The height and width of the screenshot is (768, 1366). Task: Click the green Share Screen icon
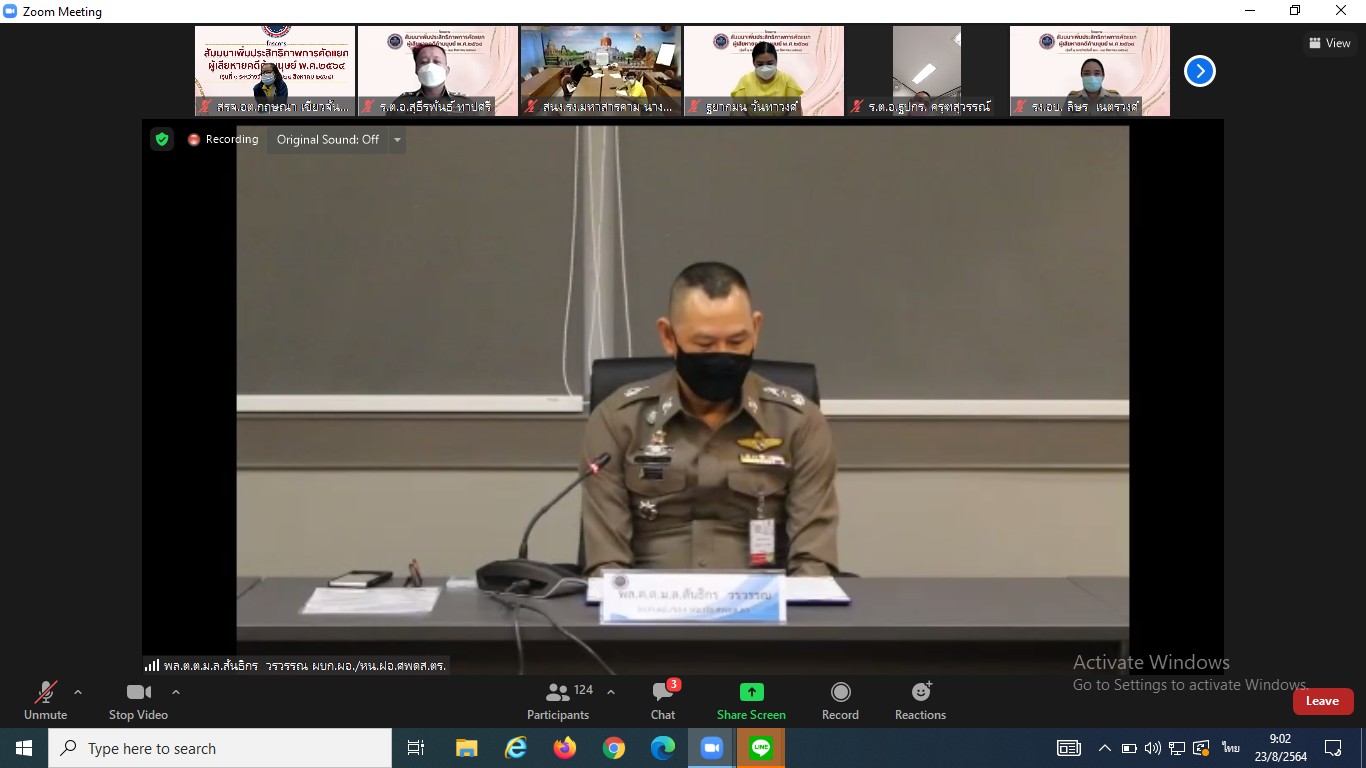751,692
